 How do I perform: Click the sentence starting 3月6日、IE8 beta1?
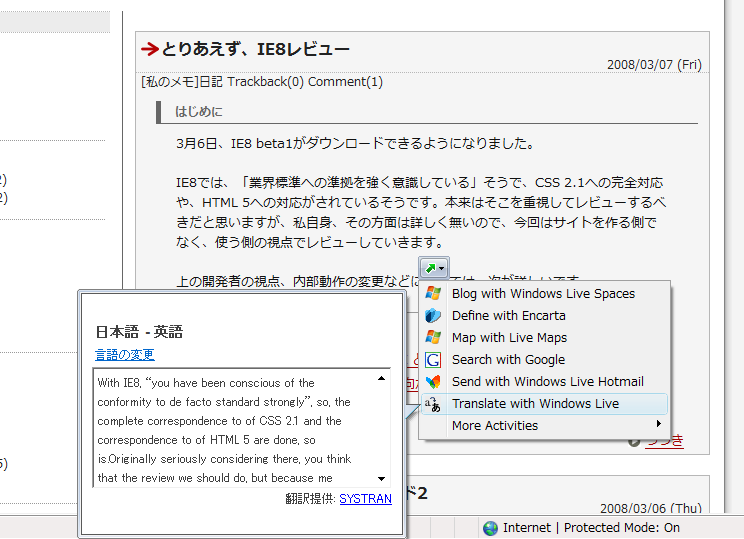355,143
